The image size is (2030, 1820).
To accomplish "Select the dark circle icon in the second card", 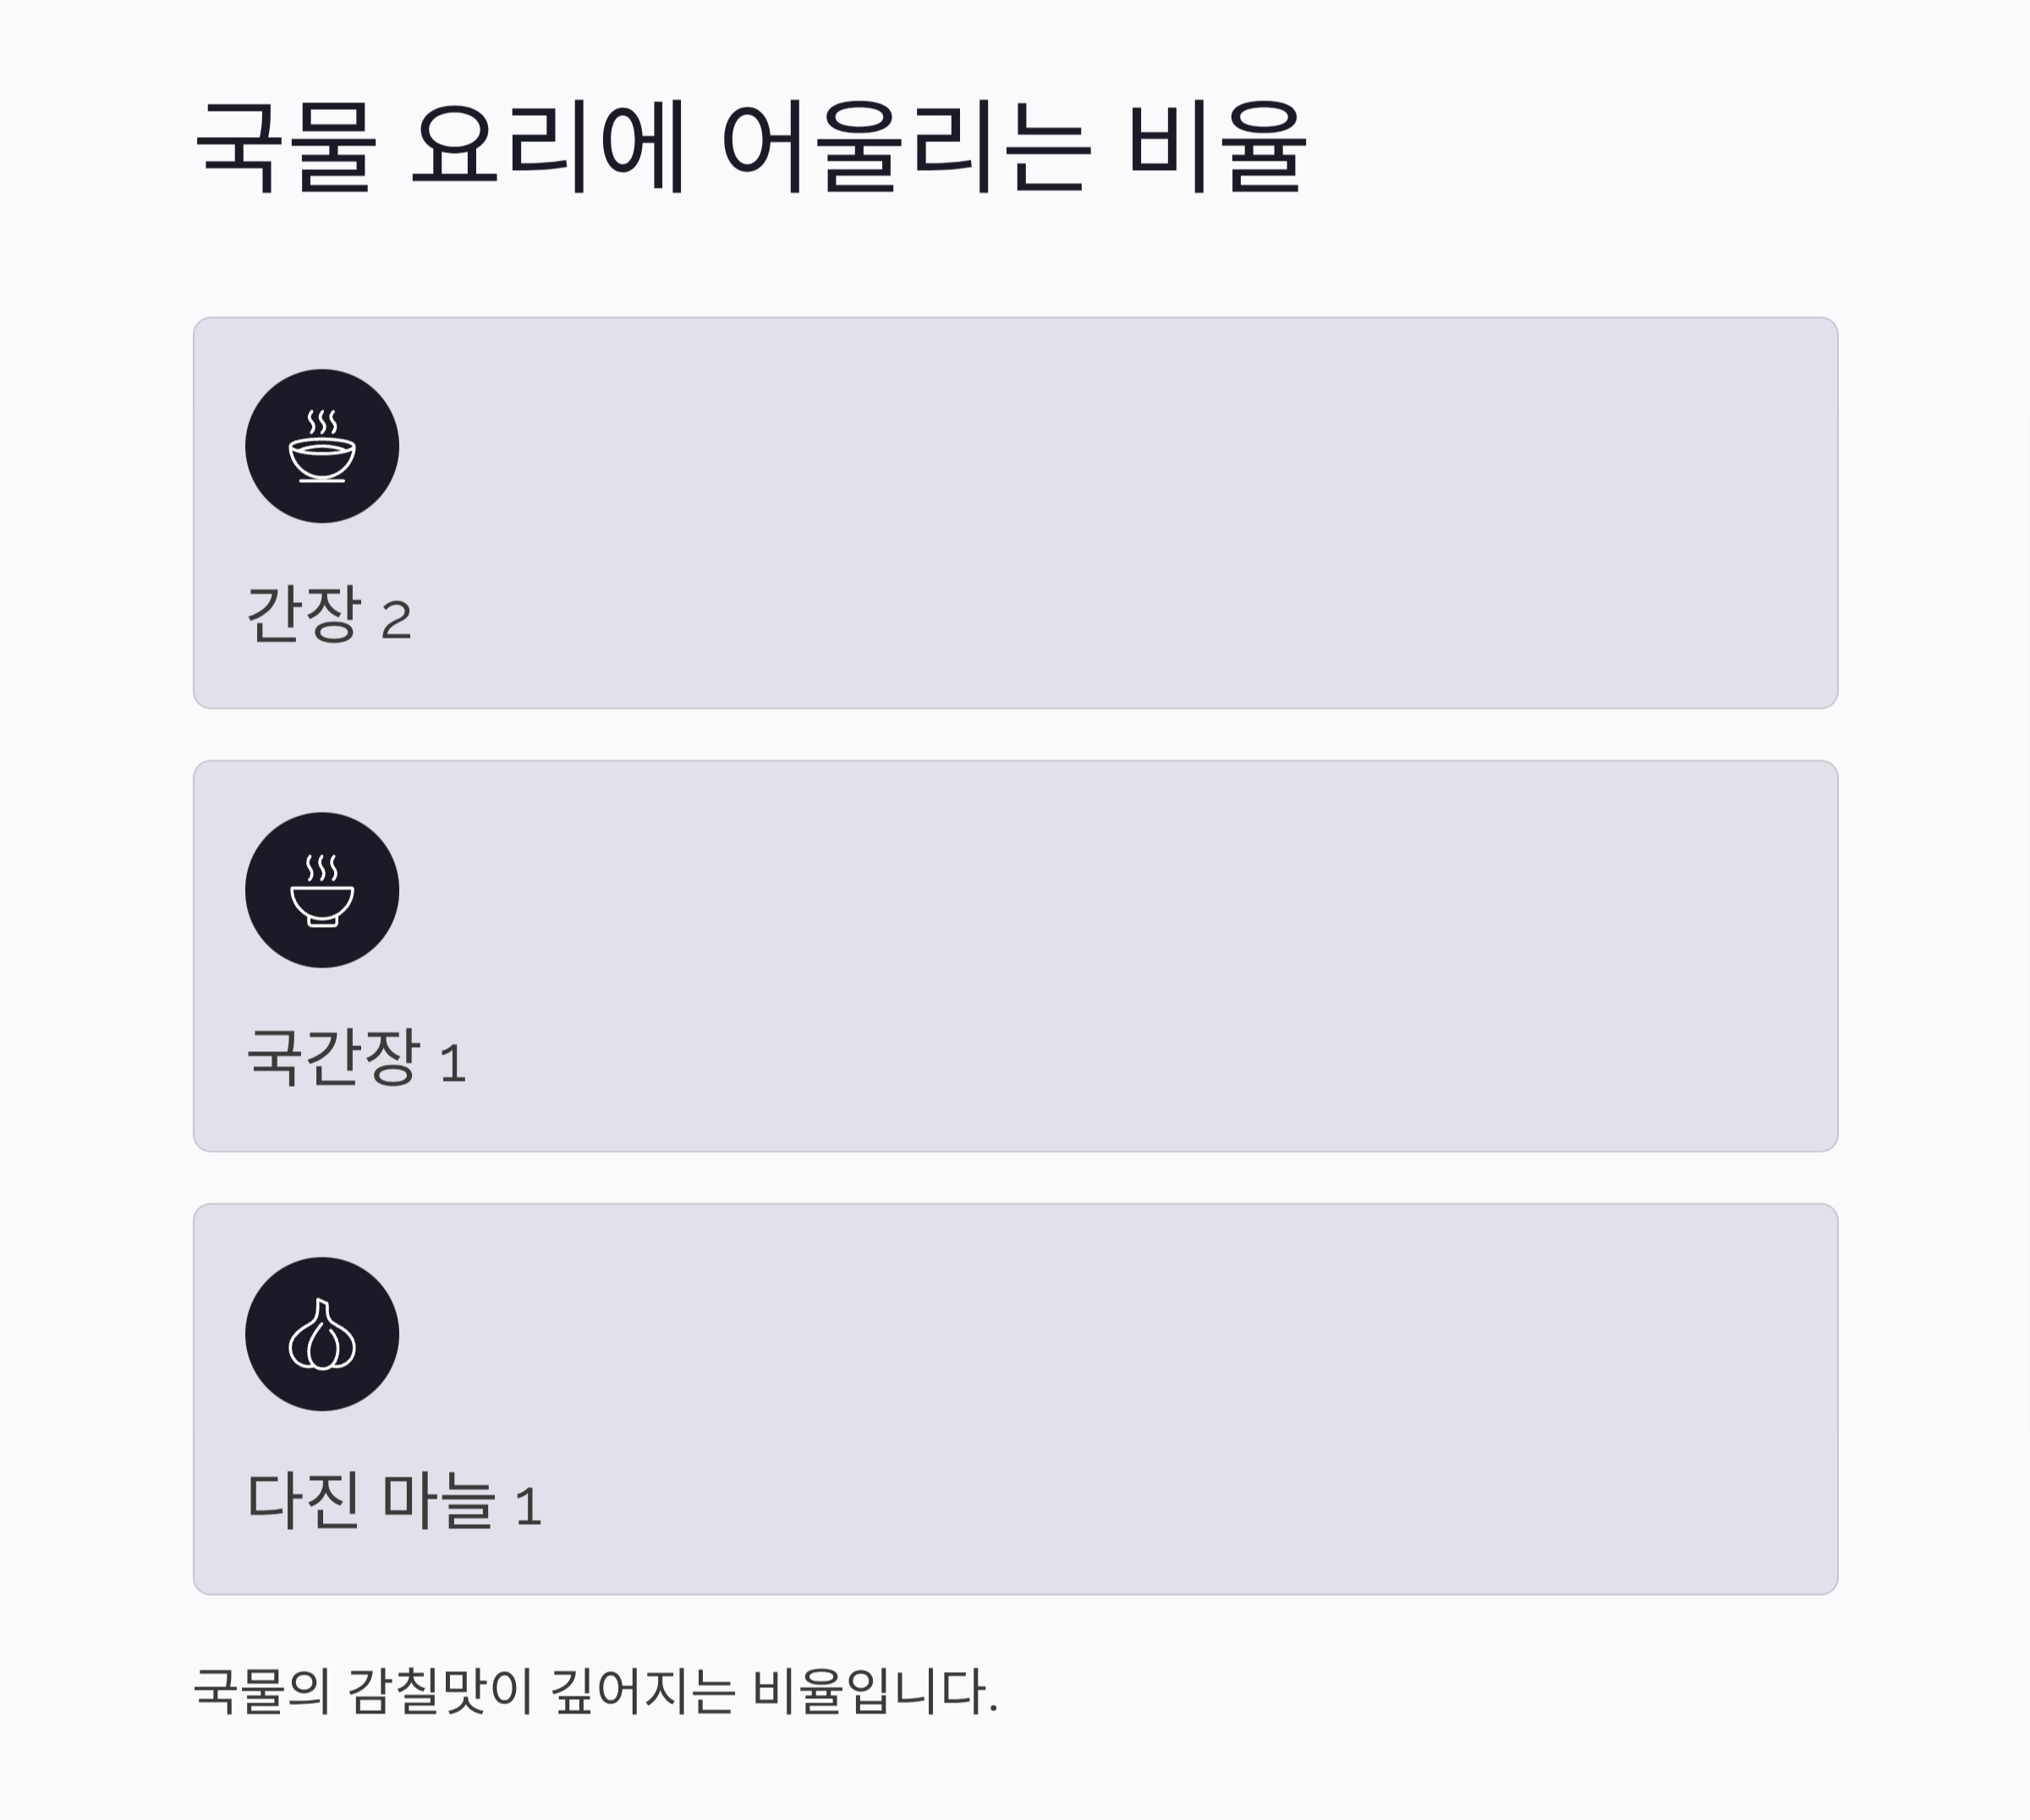I will (x=322, y=891).
